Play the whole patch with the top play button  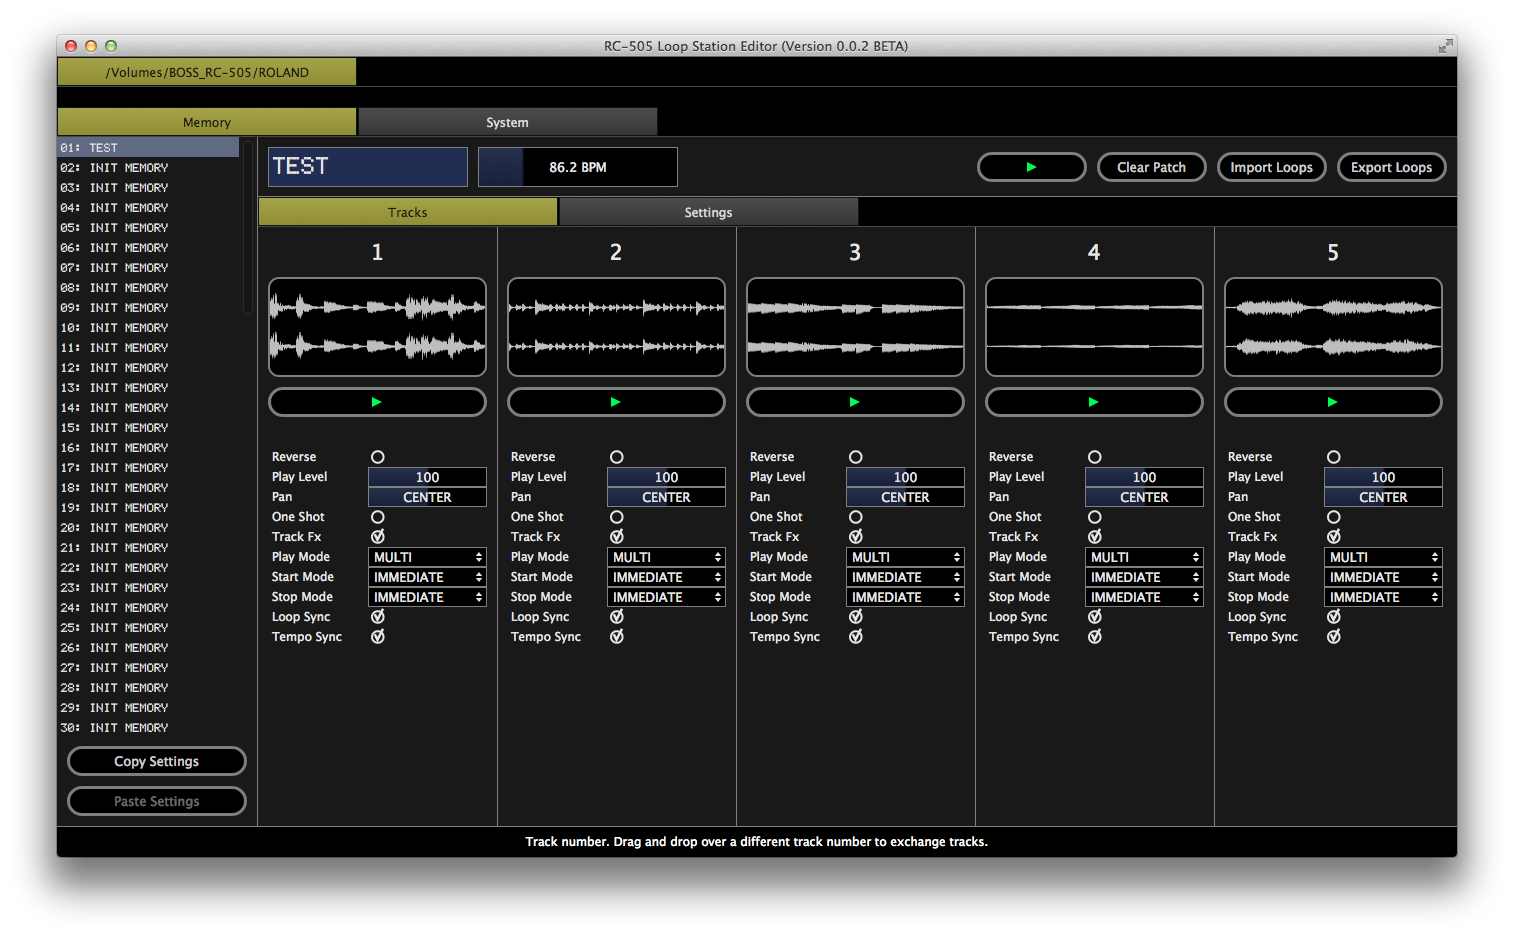1031,167
